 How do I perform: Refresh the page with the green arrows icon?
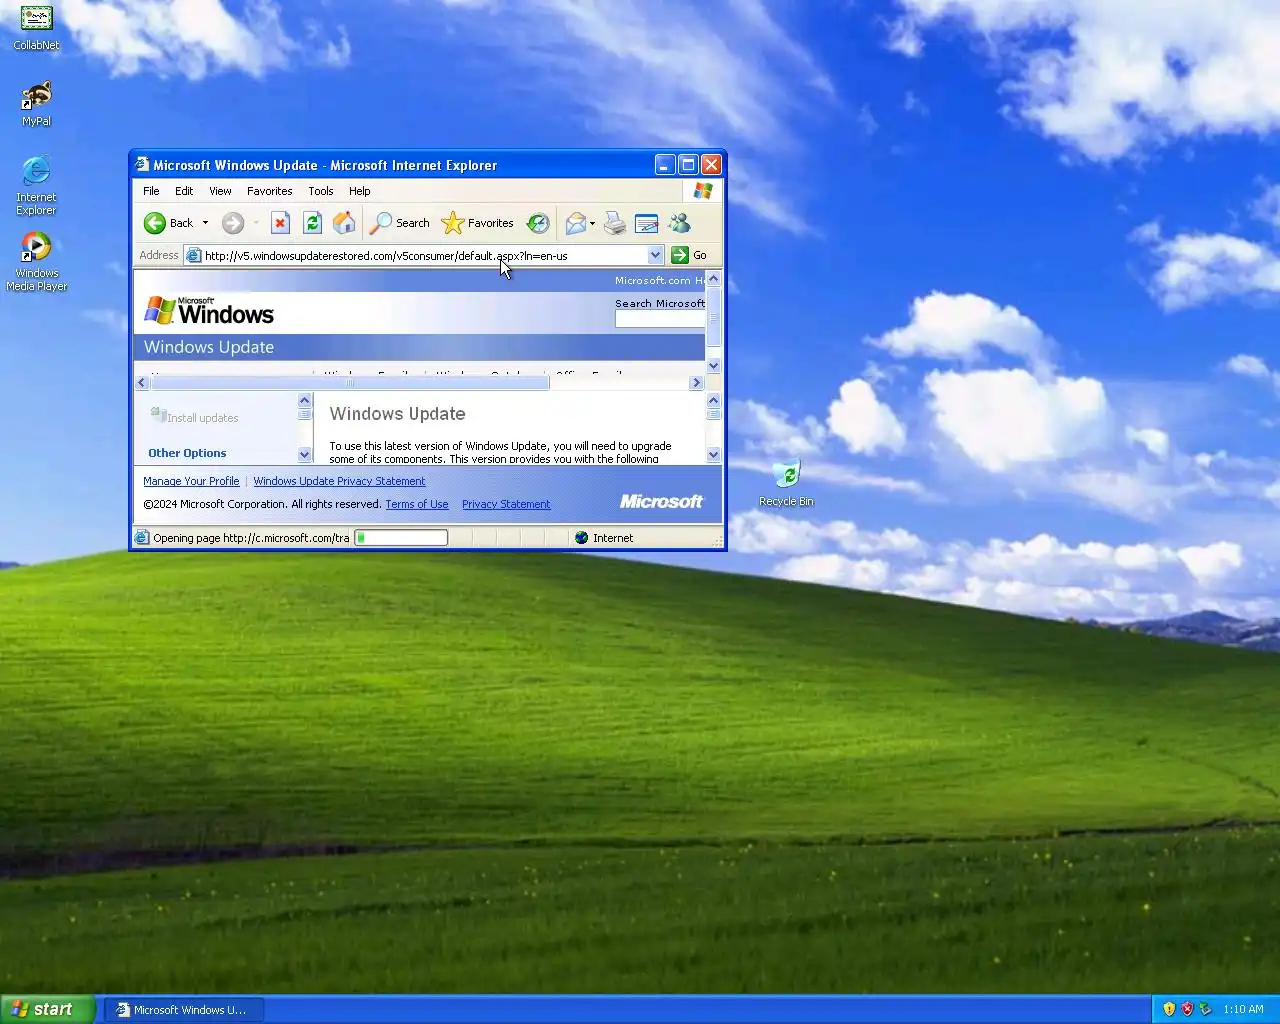point(312,223)
